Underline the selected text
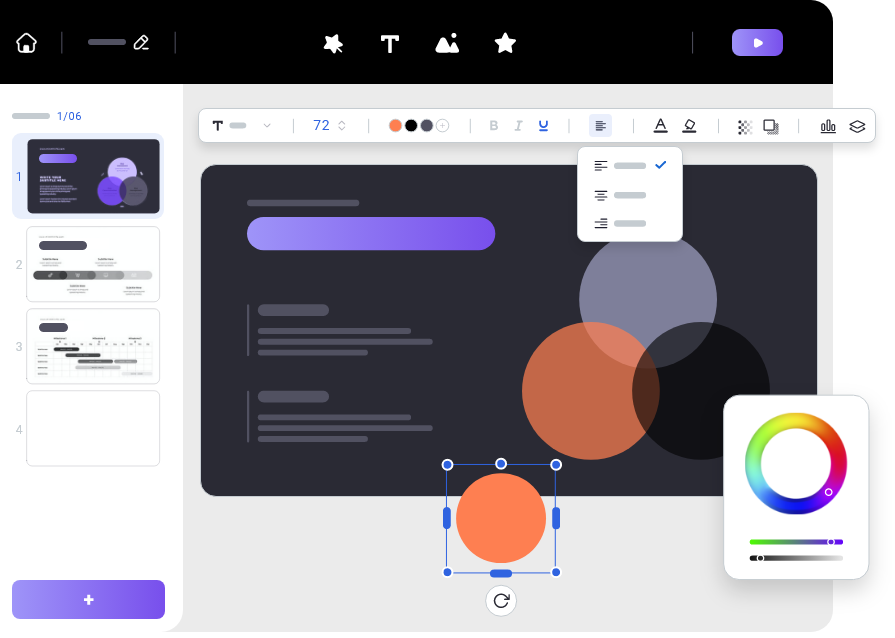This screenshot has height=638, width=895. coord(543,125)
